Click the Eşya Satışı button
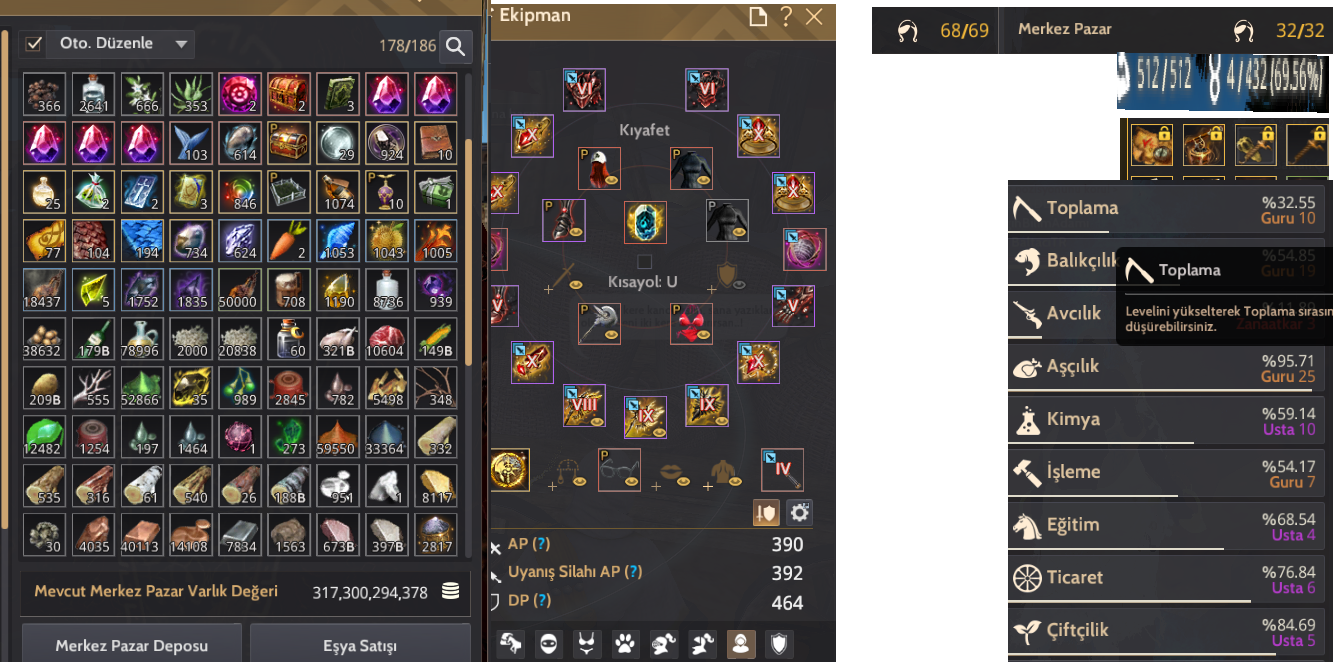The height and width of the screenshot is (662, 1333). coord(360,644)
